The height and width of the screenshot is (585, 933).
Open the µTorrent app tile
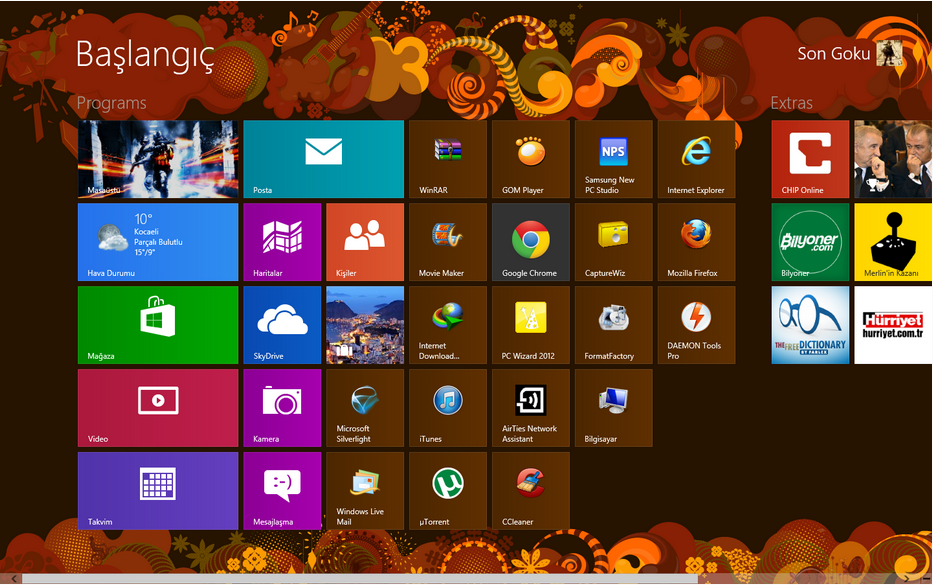click(447, 490)
